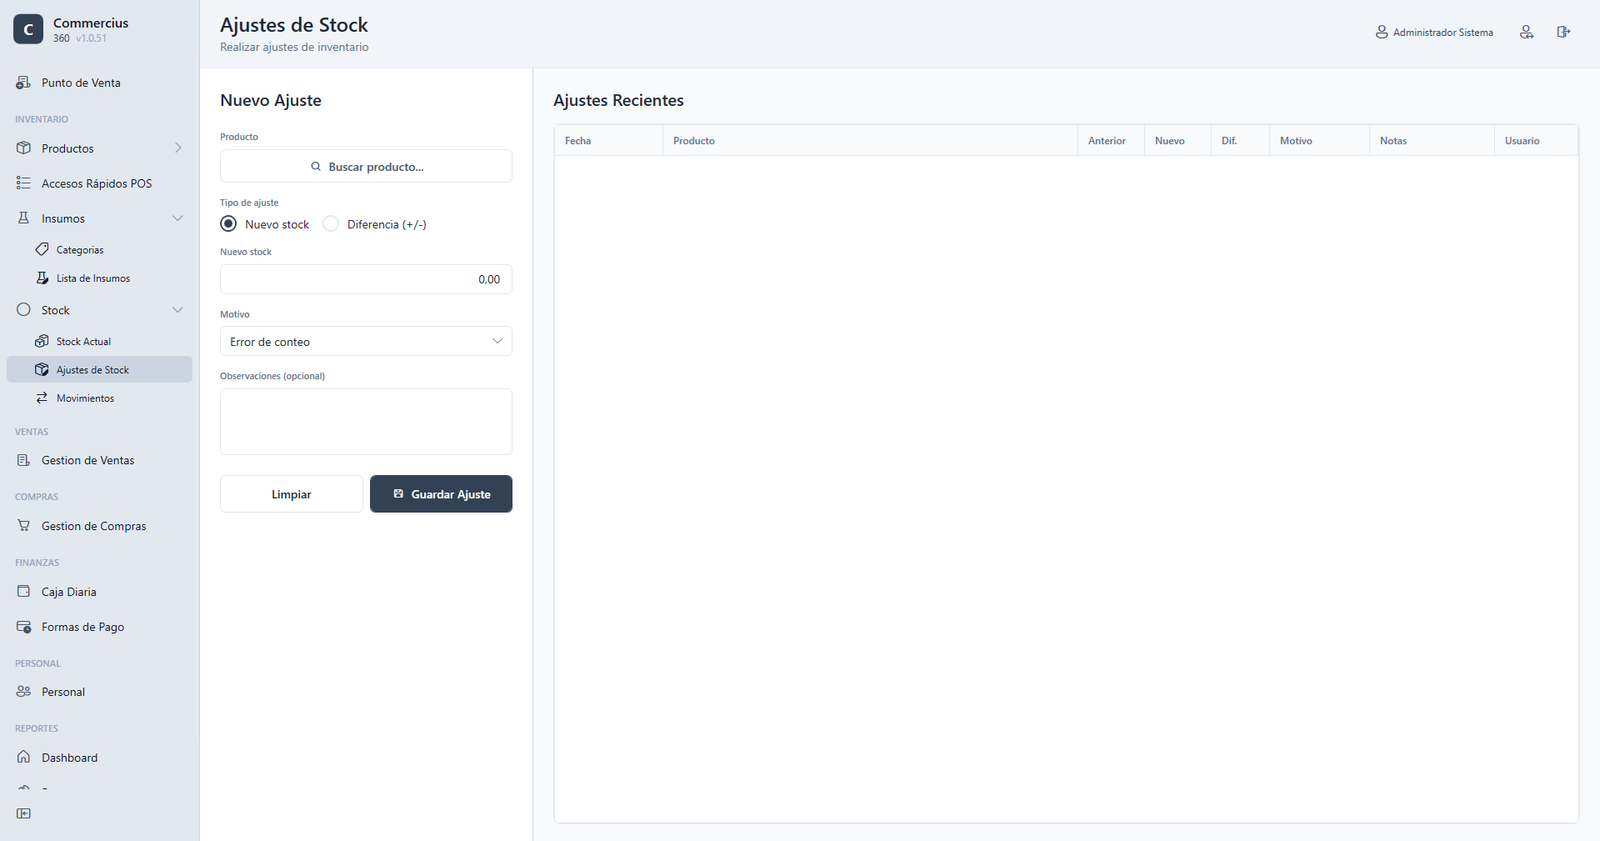The width and height of the screenshot is (1600, 841).
Task: Open the Motivo dropdown showing Error de conteo
Action: pyautogui.click(x=366, y=341)
